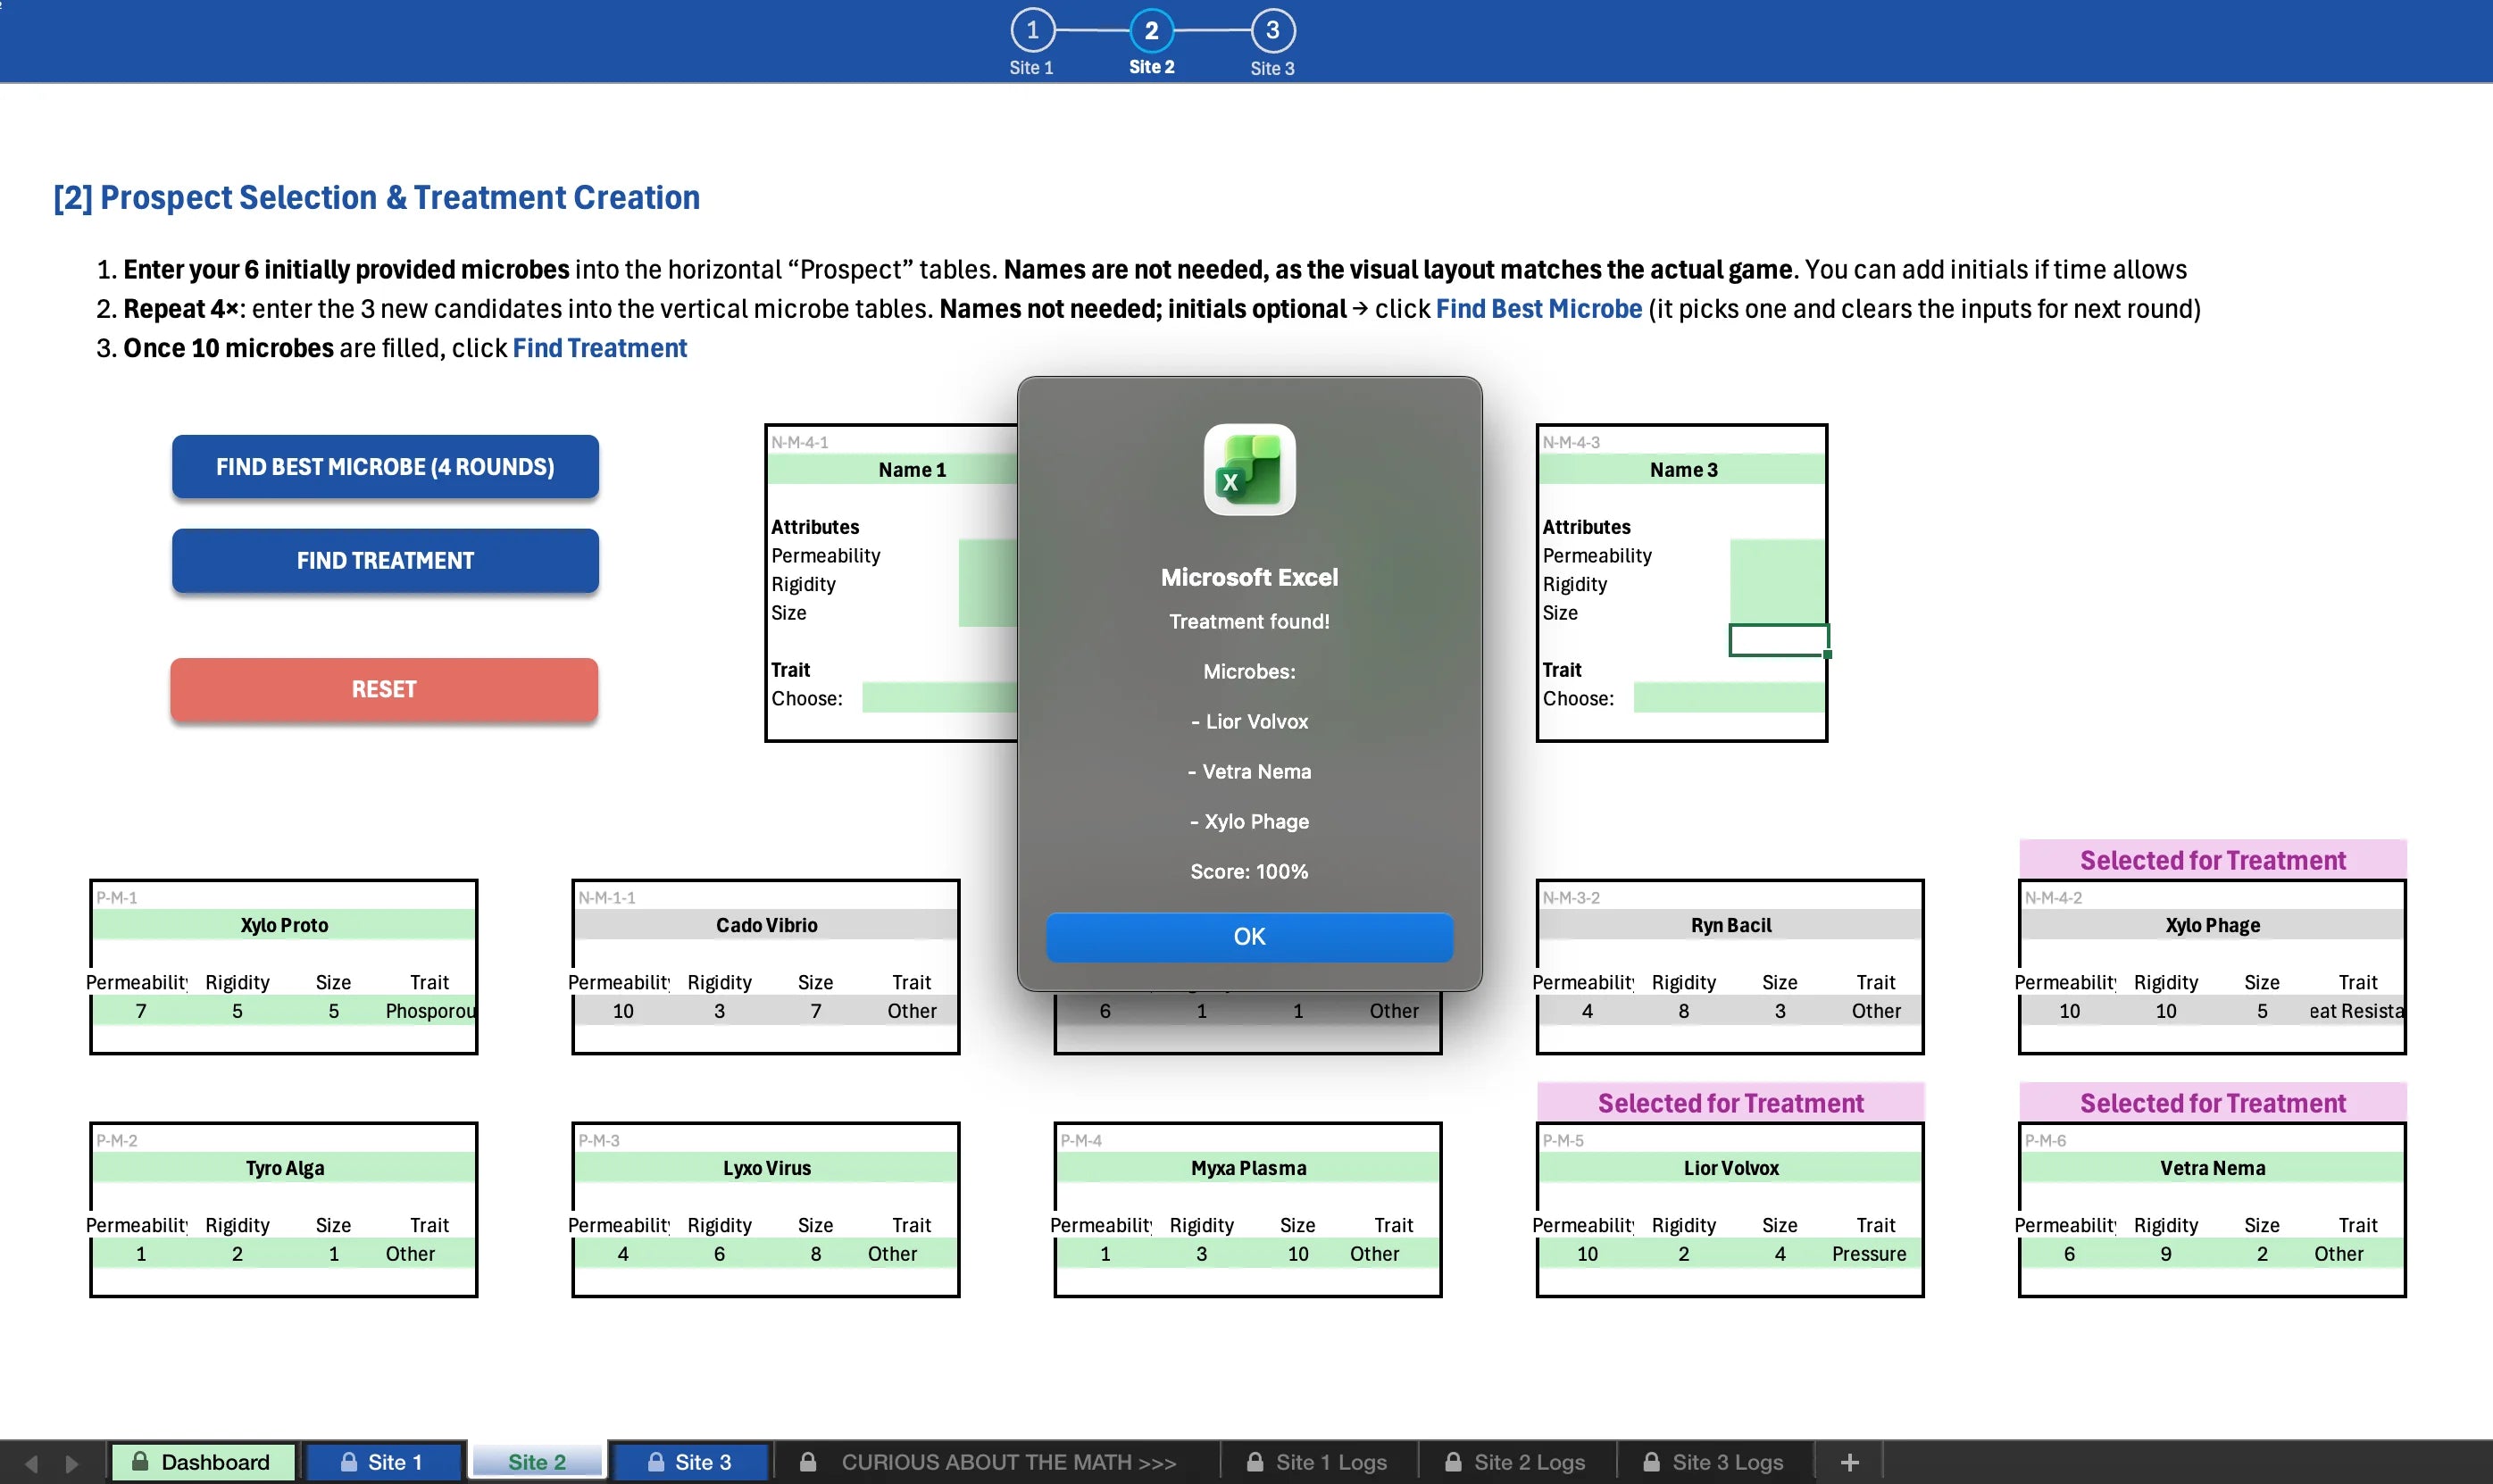2493x1484 pixels.
Task: Open Name 1 trait Choose dropdown cell
Action: click(938, 697)
